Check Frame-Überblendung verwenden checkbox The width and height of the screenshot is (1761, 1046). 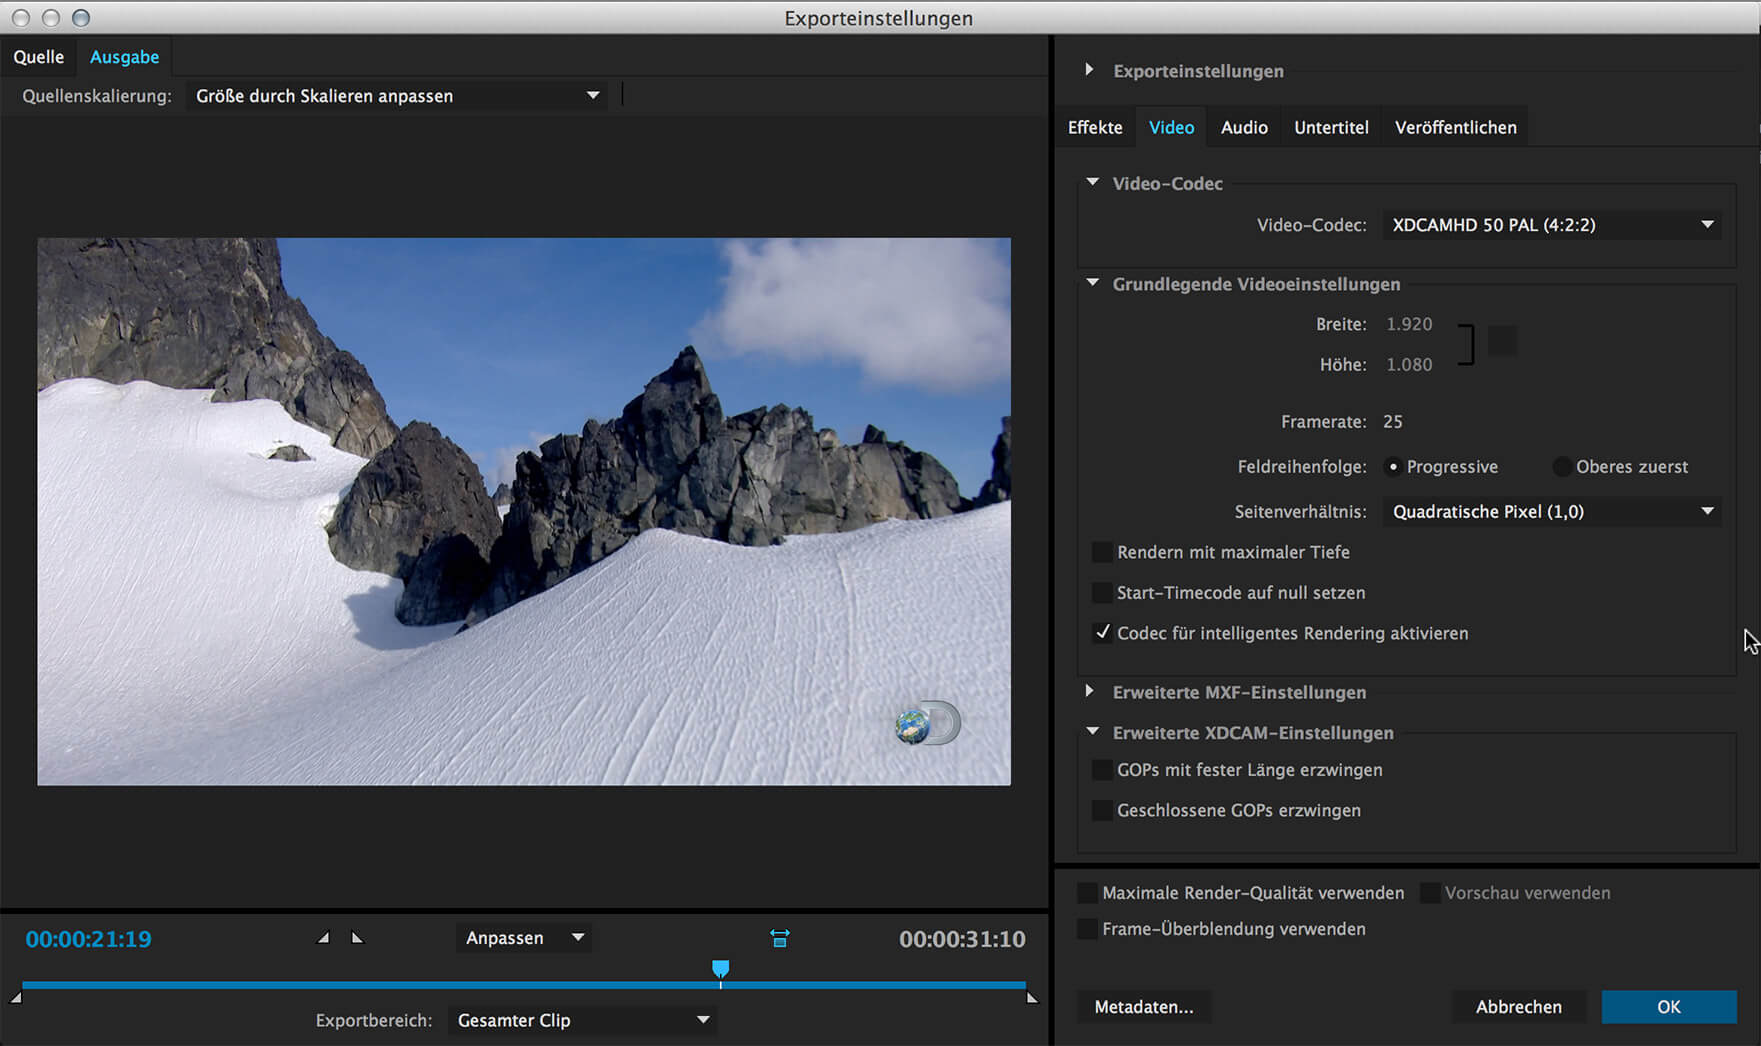[1087, 929]
